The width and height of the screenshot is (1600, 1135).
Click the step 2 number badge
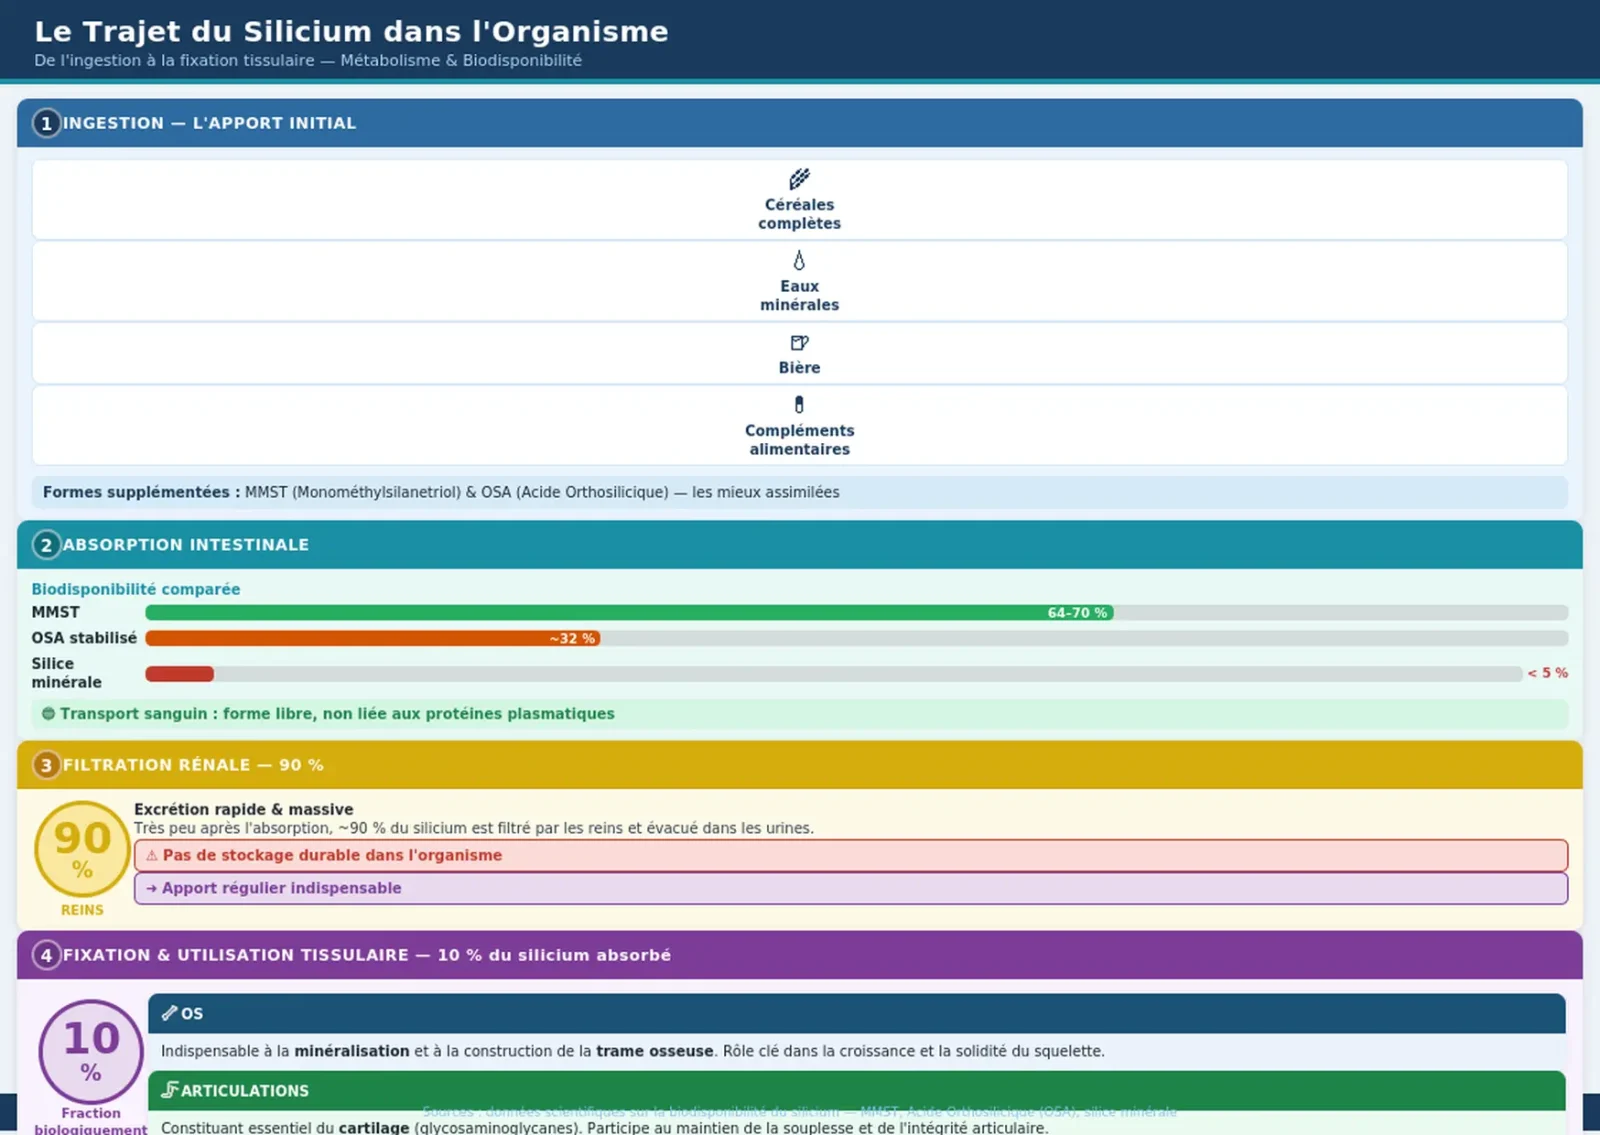click(x=46, y=545)
